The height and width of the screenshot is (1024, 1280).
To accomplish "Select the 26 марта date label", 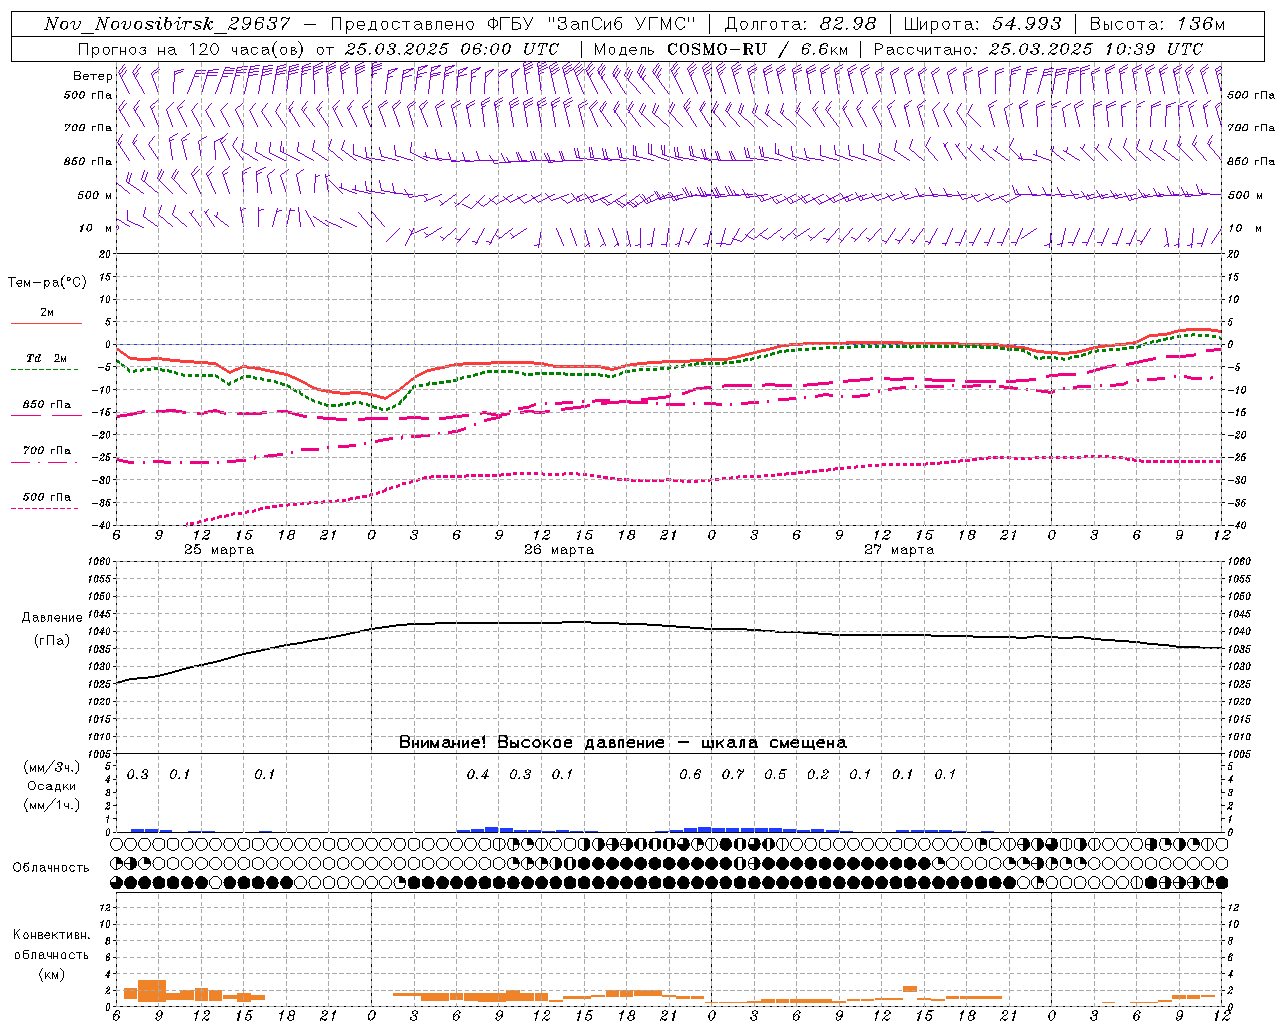I will tap(559, 550).
